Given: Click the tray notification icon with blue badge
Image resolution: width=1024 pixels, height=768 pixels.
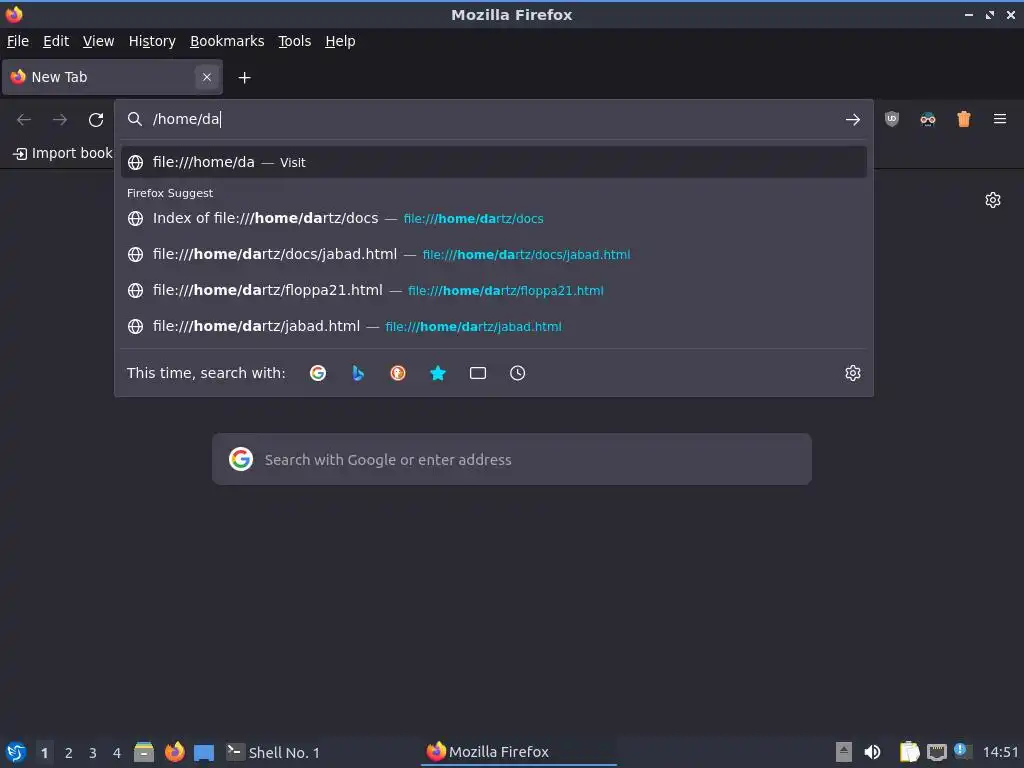Looking at the screenshot, I should coord(962,751).
